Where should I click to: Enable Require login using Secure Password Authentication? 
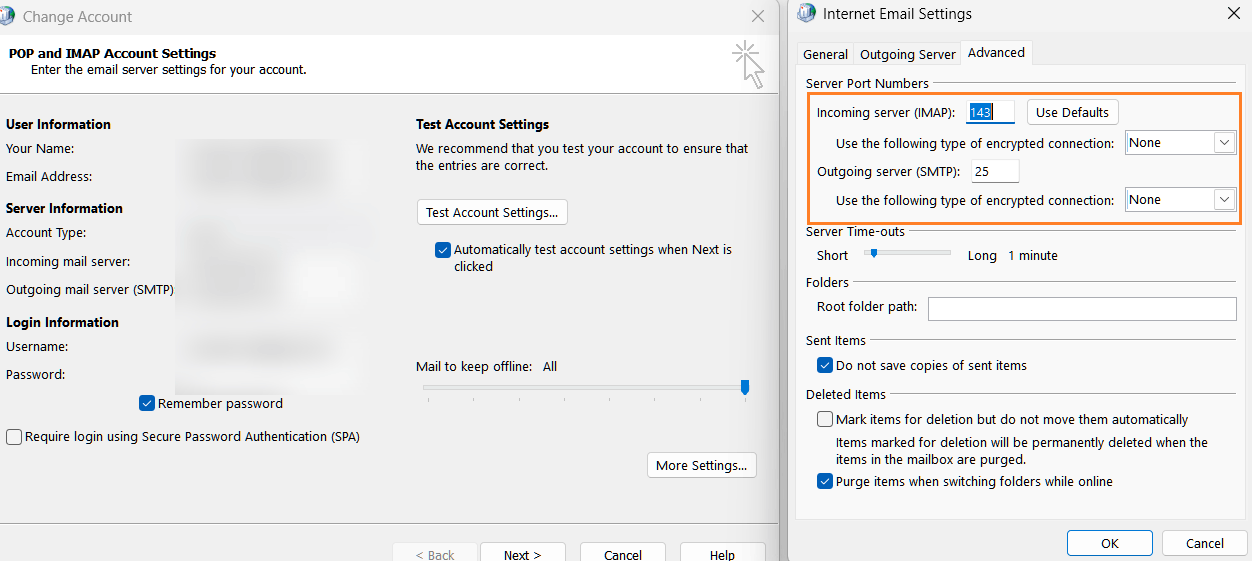(x=14, y=437)
